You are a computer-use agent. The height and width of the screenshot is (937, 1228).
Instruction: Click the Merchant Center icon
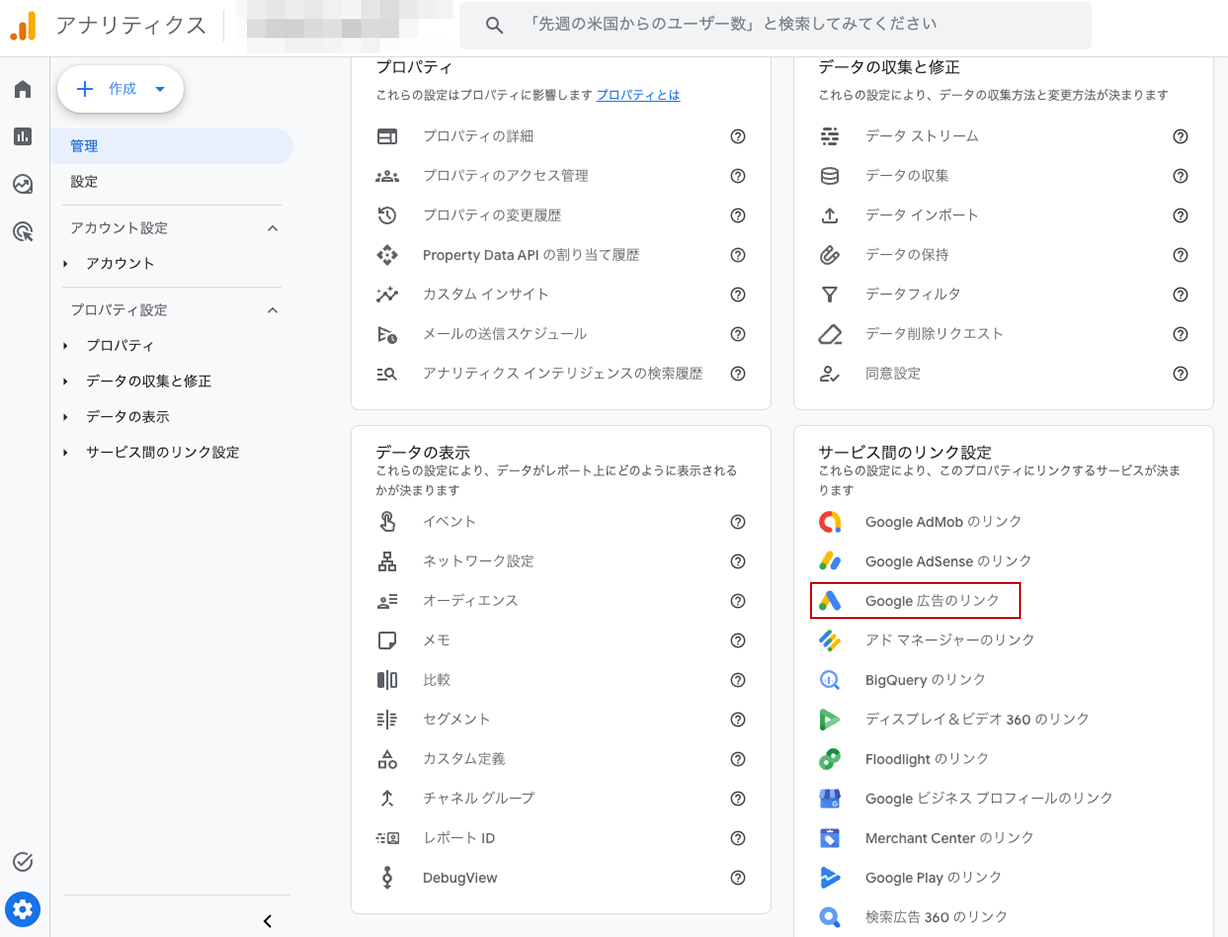[829, 838]
